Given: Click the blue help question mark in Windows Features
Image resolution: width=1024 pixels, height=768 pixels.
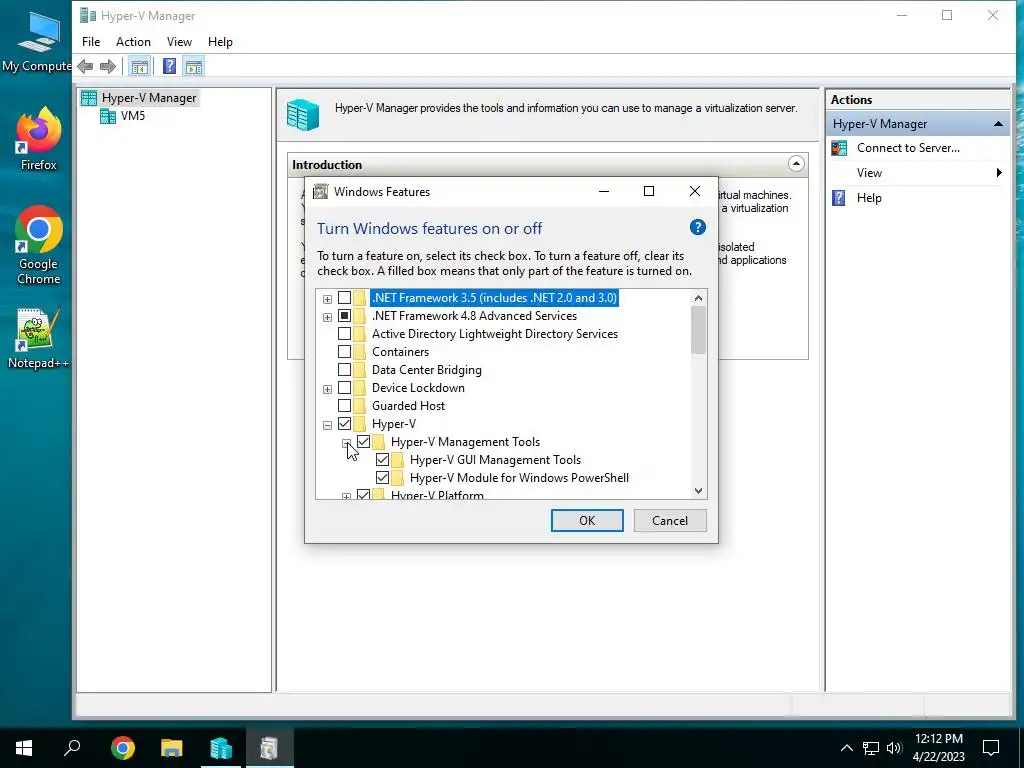Looking at the screenshot, I should 697,227.
